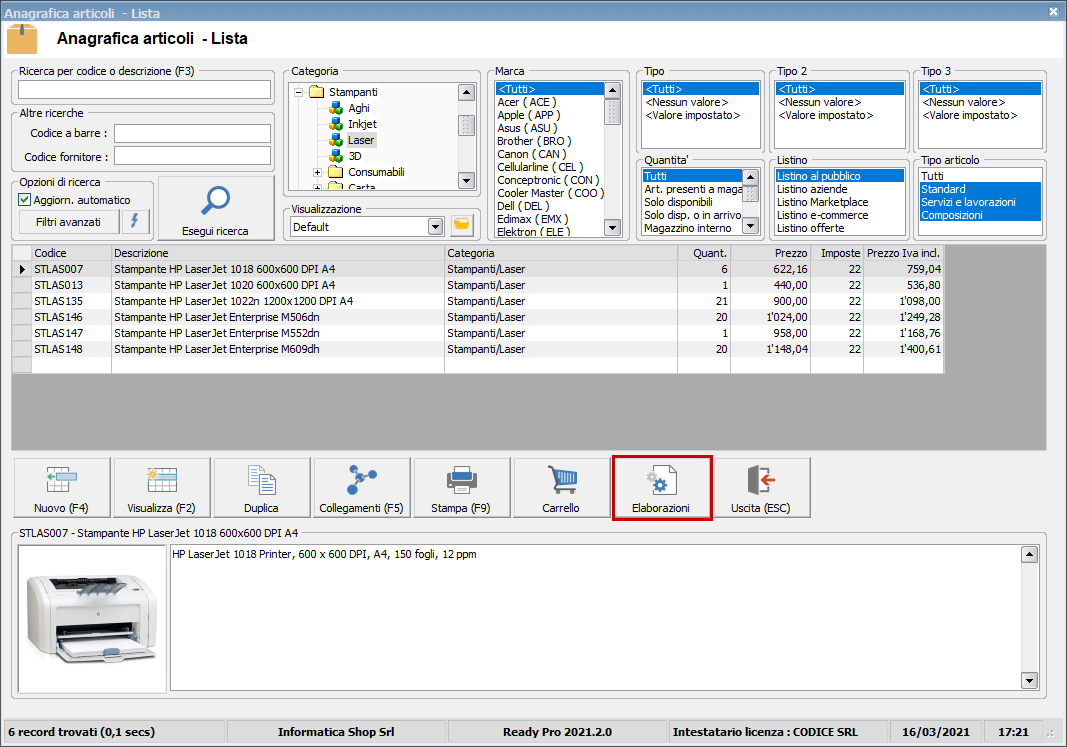
Task: Select row STLAS147 Enterprise M552dn
Action: coord(478,333)
